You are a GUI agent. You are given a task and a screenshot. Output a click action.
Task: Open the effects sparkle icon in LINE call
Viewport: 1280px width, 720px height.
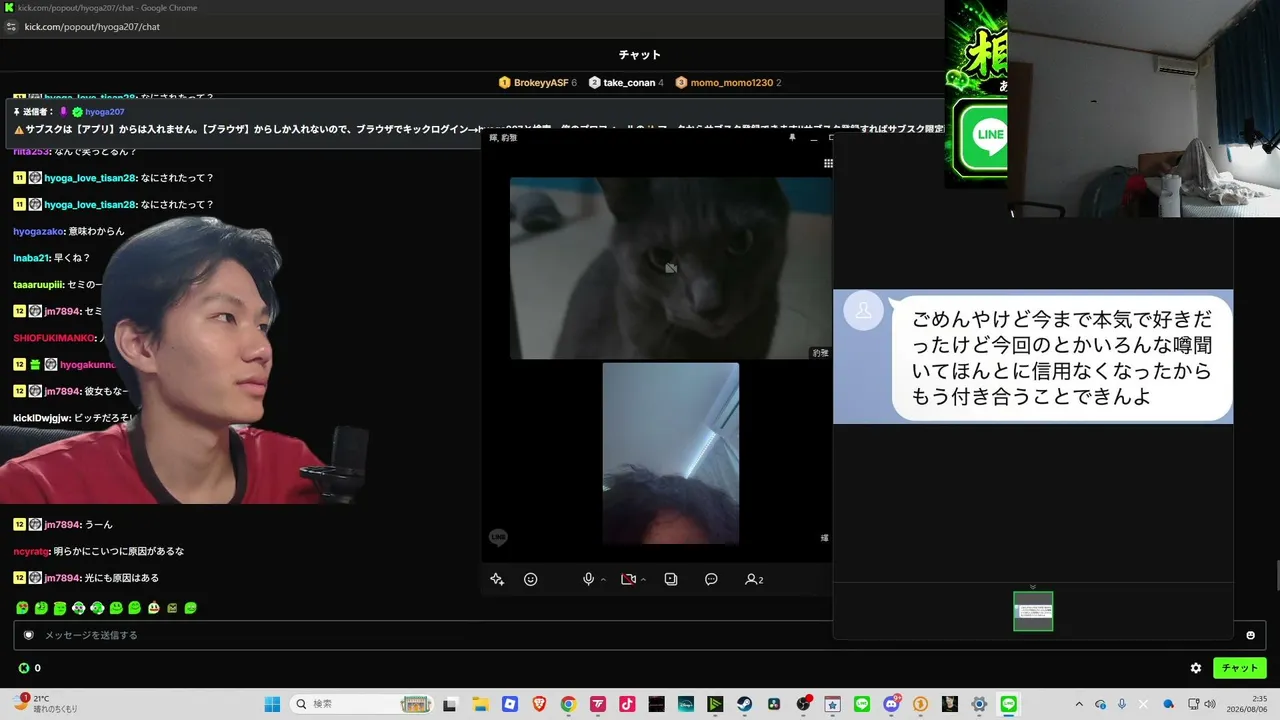point(497,579)
